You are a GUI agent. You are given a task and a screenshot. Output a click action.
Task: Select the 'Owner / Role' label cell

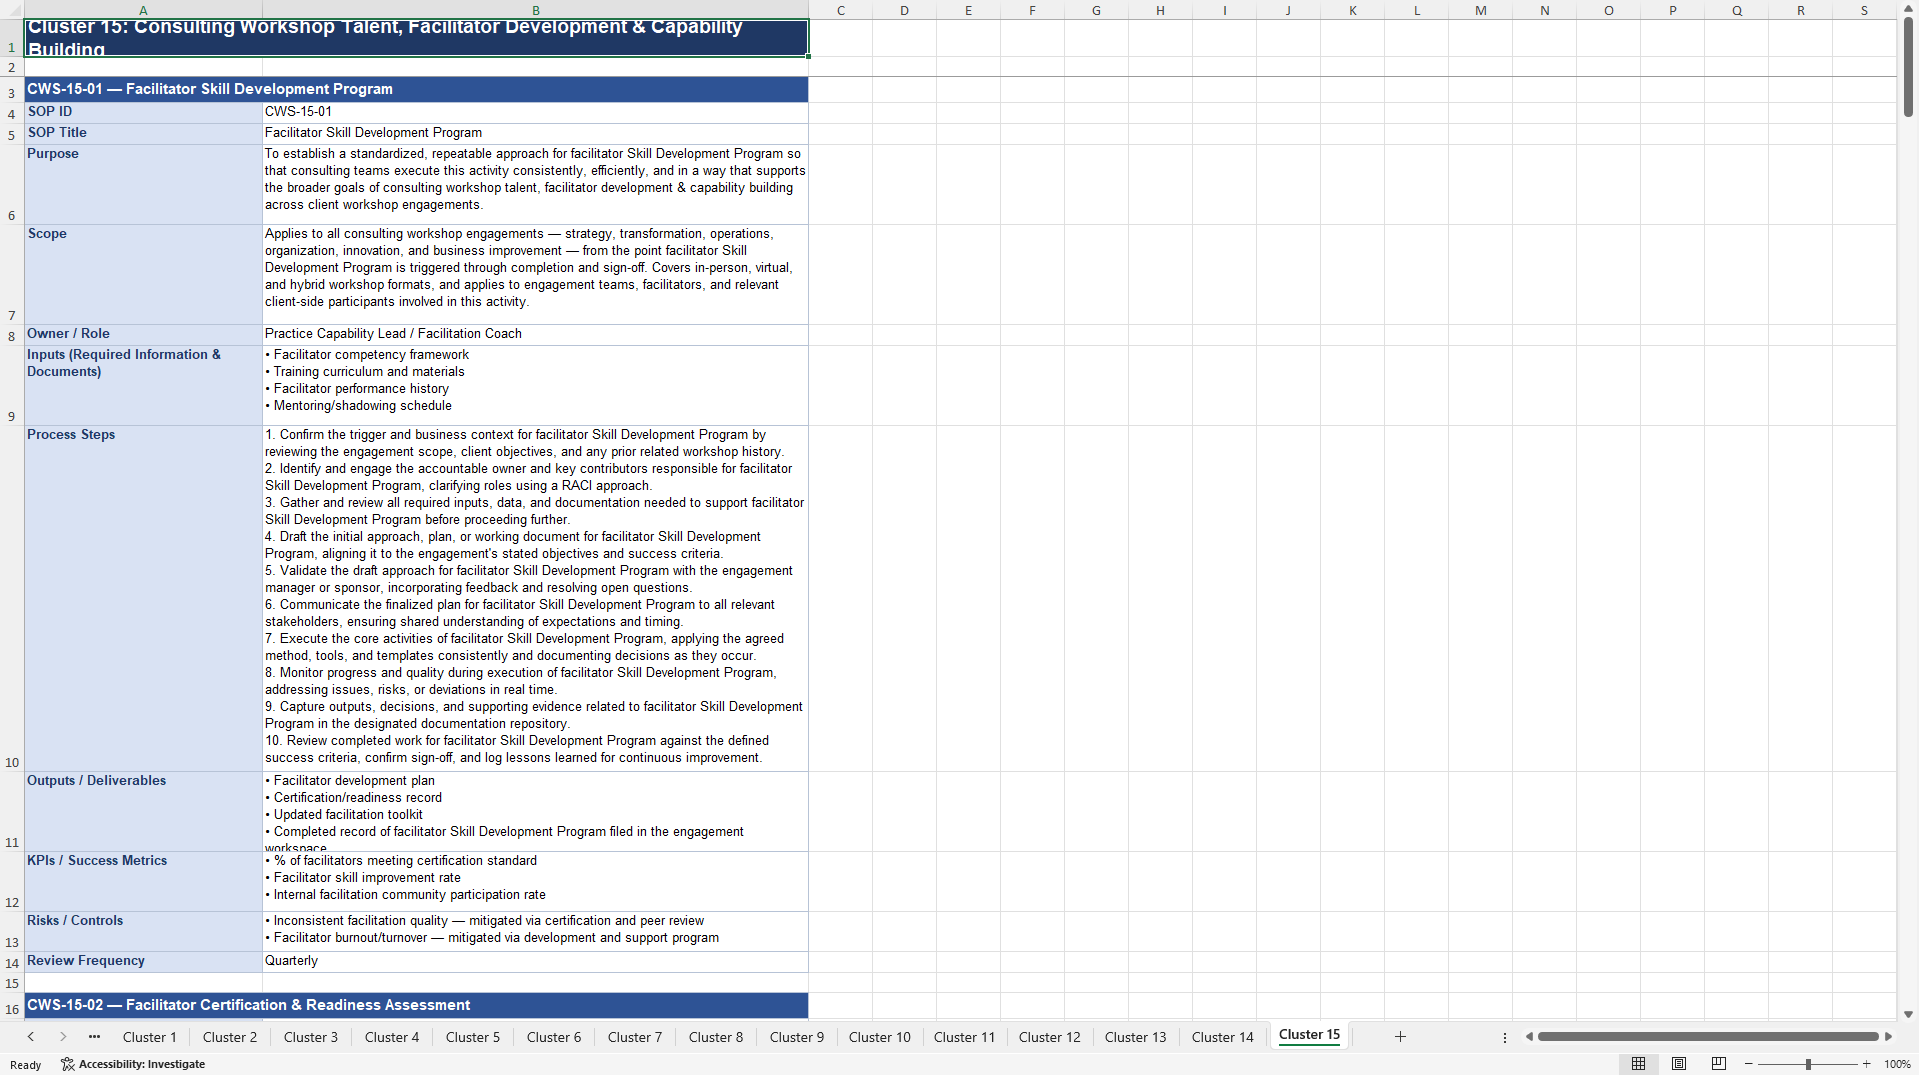click(x=143, y=334)
